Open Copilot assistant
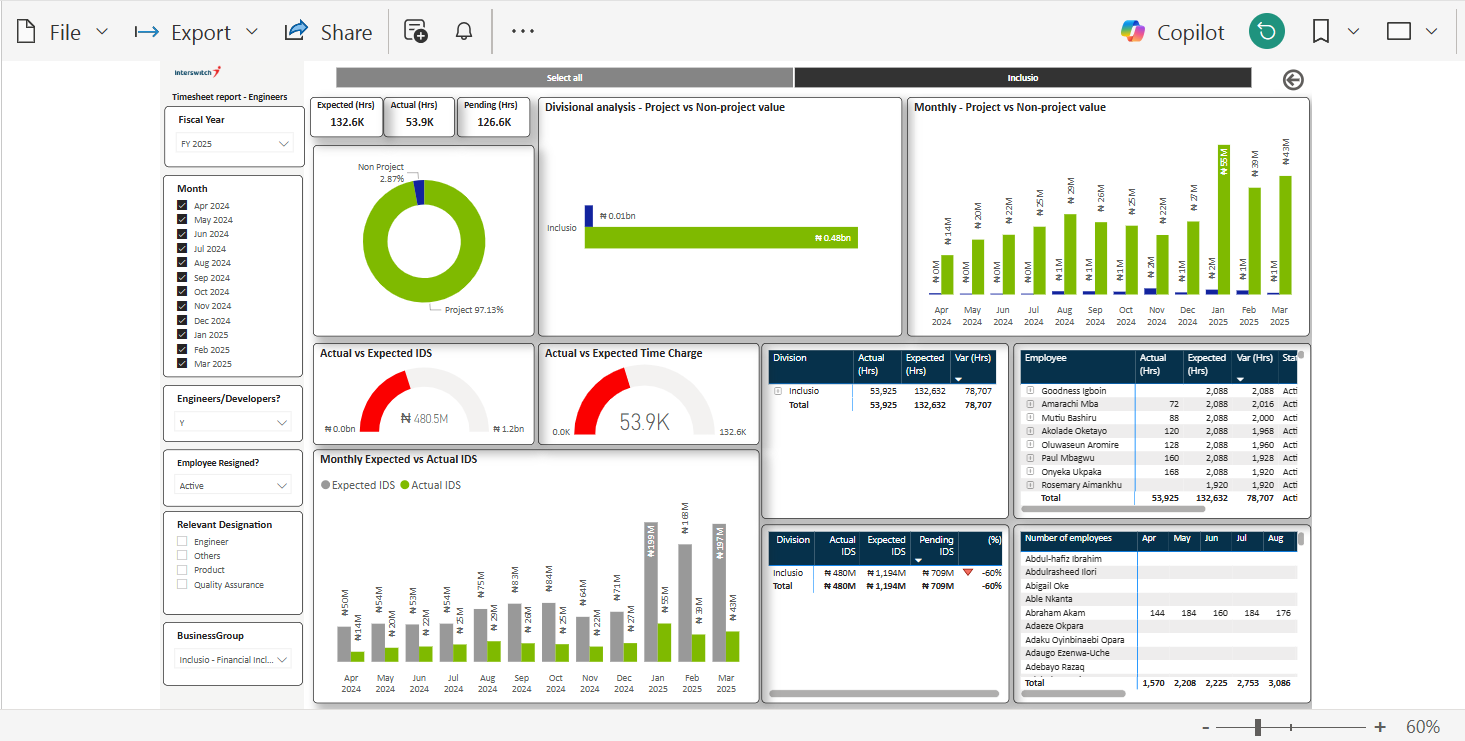Viewport: 1465px width, 741px height. 1173,32
